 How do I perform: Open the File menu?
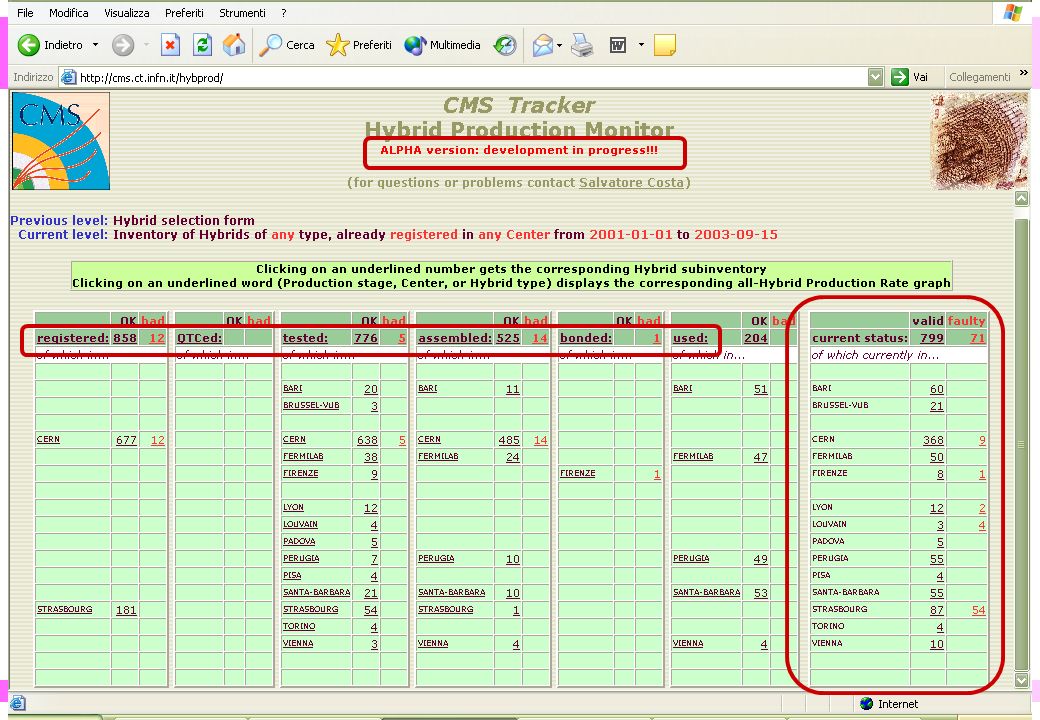coord(25,13)
